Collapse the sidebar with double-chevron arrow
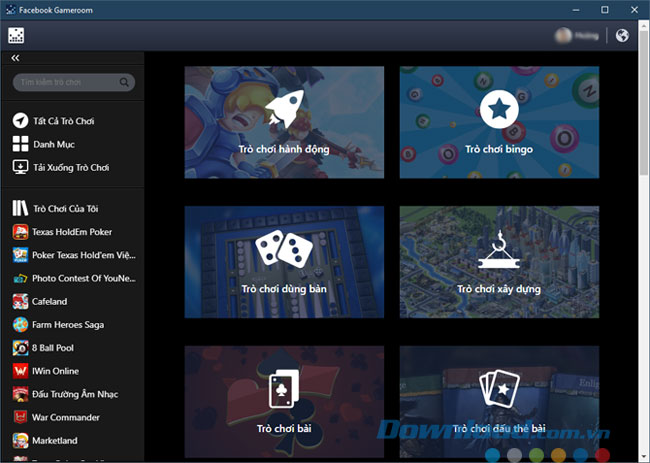650x463 pixels. pyautogui.click(x=15, y=58)
